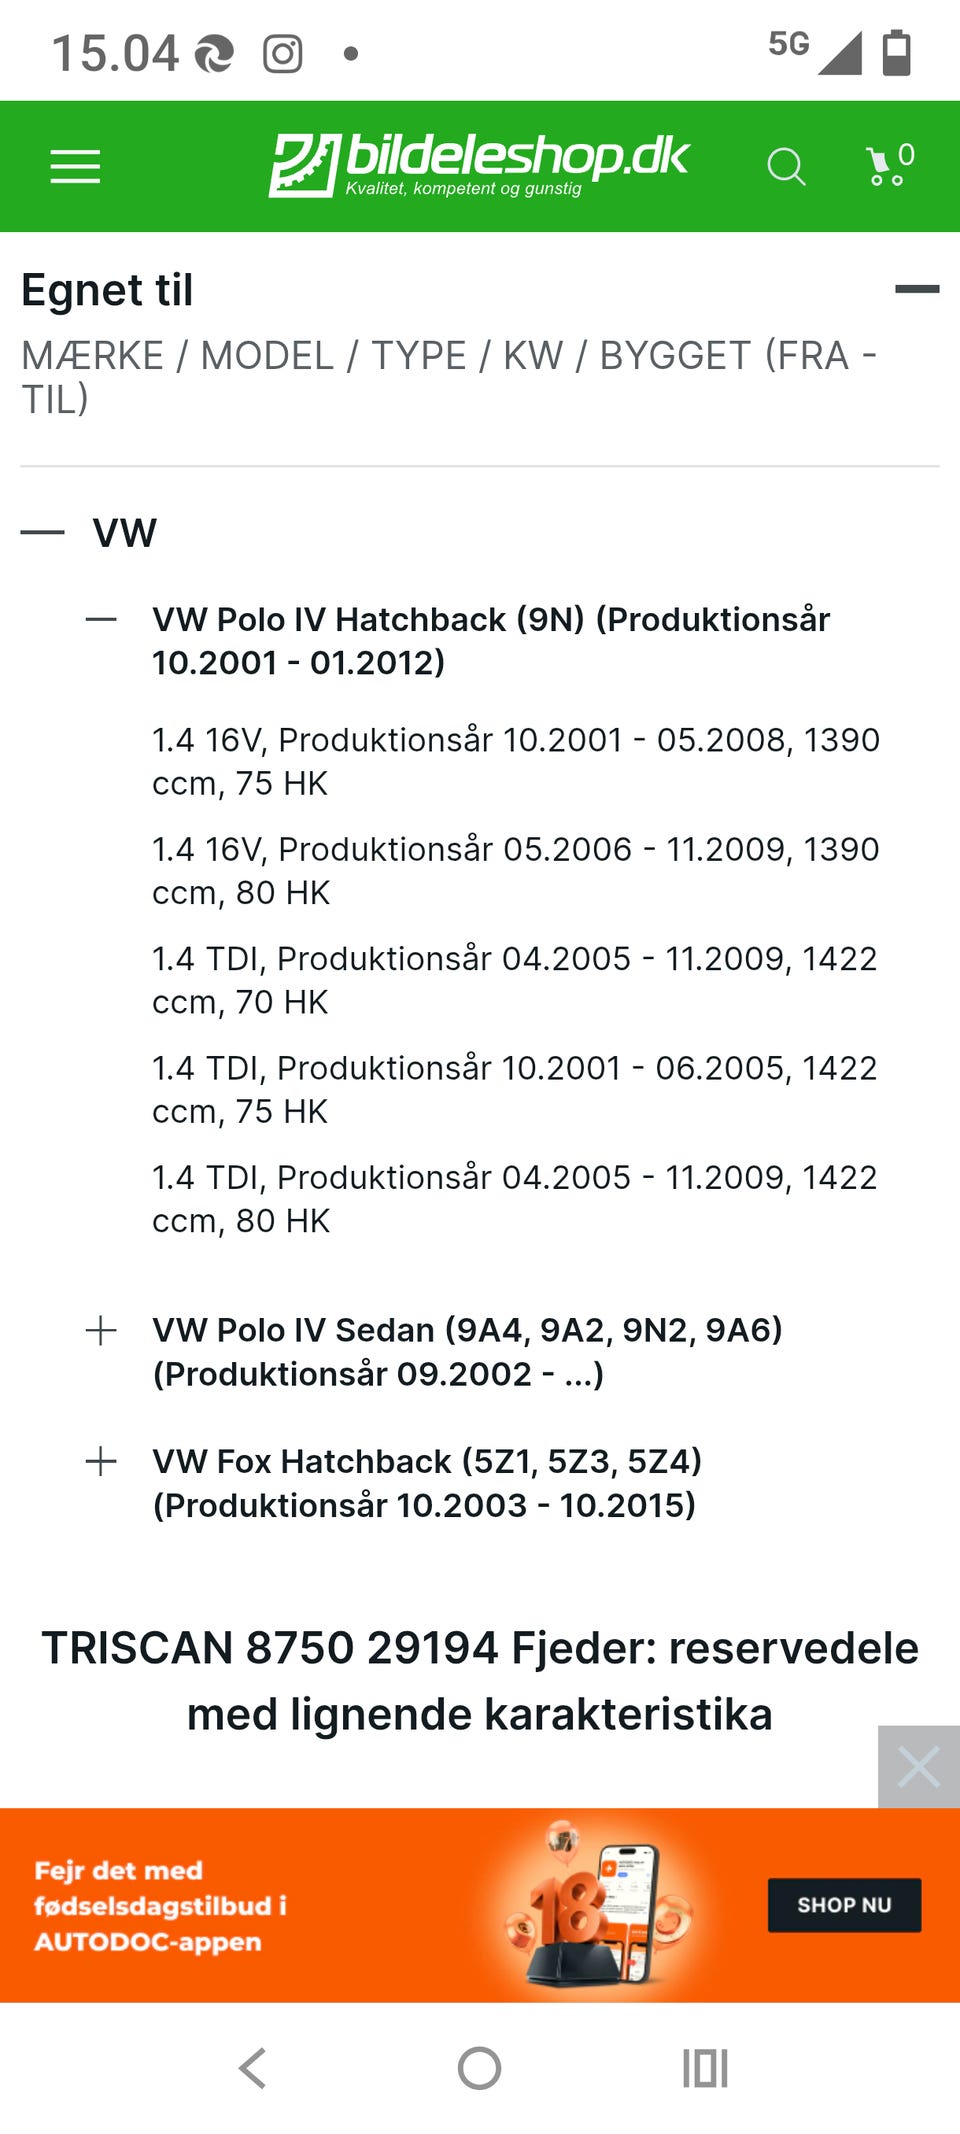Tap the AUTODOC birthday phone image

click(598, 1904)
